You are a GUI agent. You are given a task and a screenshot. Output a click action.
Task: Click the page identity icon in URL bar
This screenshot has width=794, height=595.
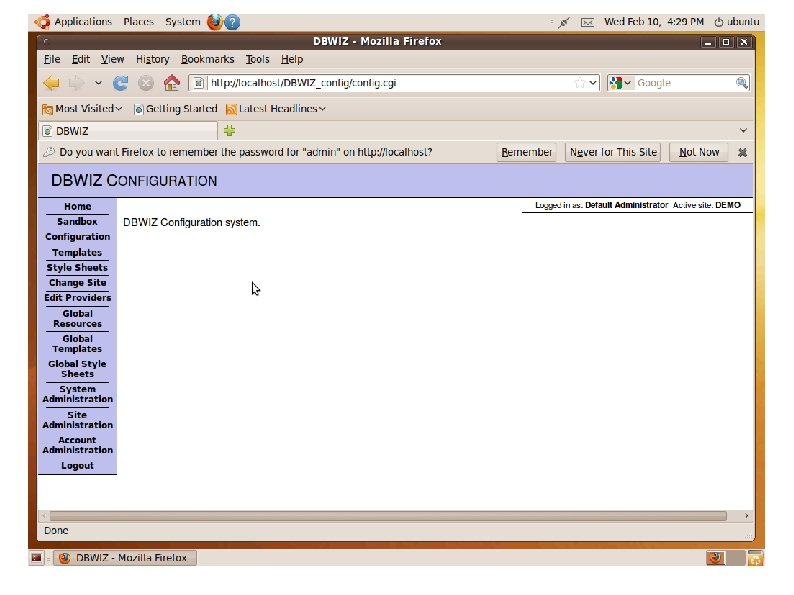[198, 83]
